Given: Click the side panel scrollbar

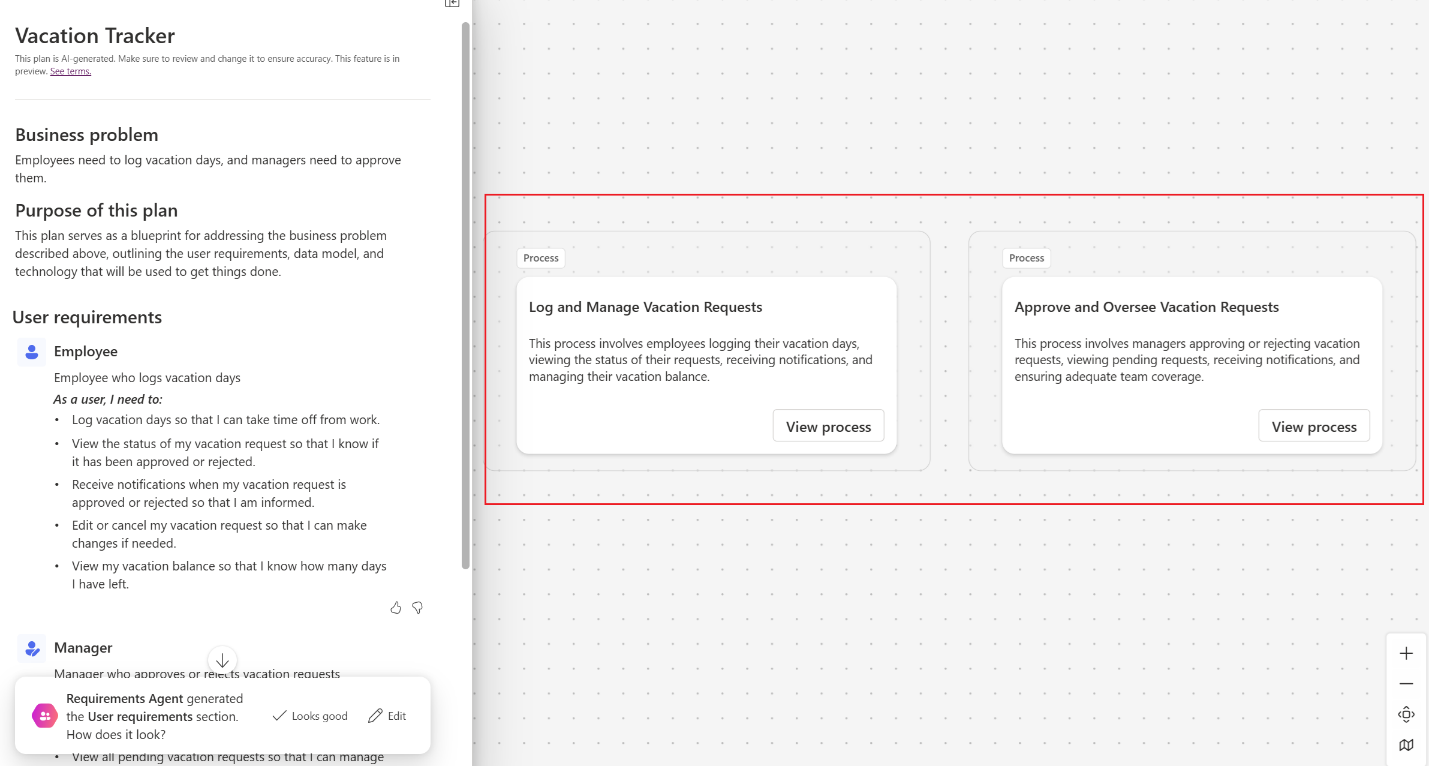Looking at the screenshot, I should point(463,300).
